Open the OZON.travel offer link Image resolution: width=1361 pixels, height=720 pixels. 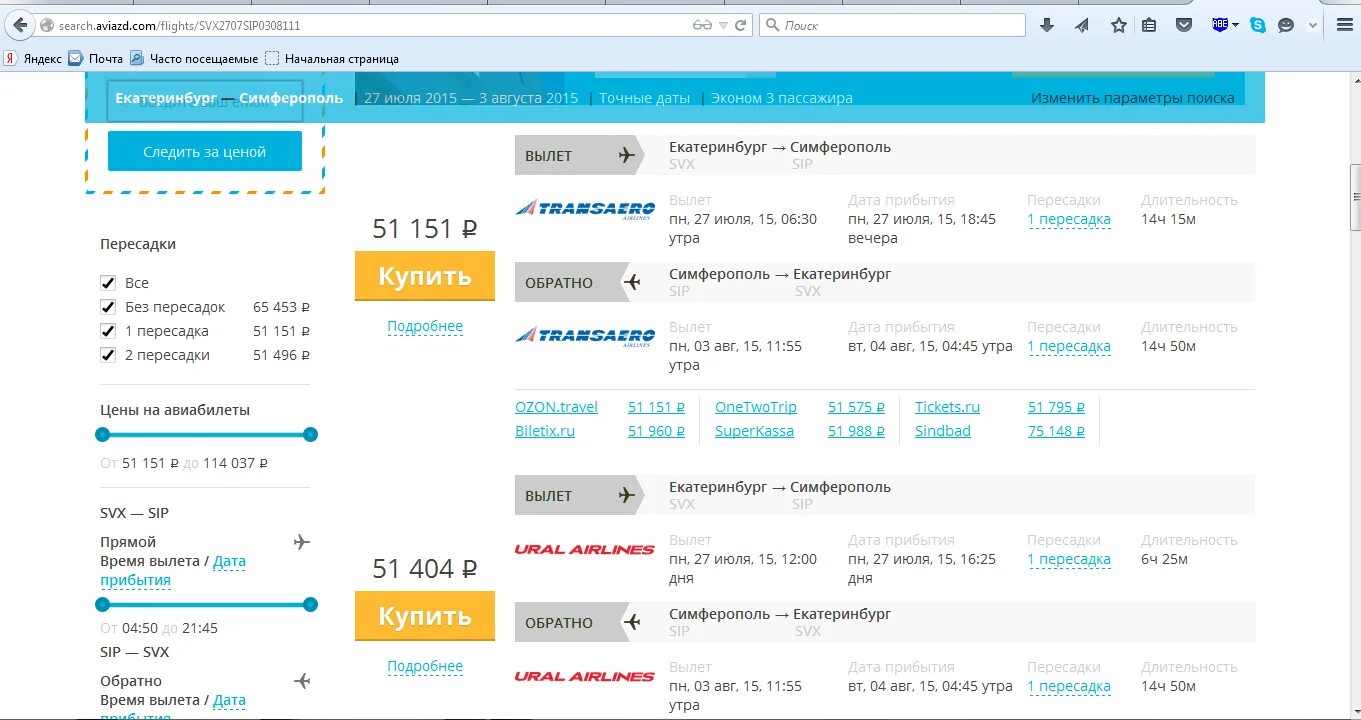[556, 407]
